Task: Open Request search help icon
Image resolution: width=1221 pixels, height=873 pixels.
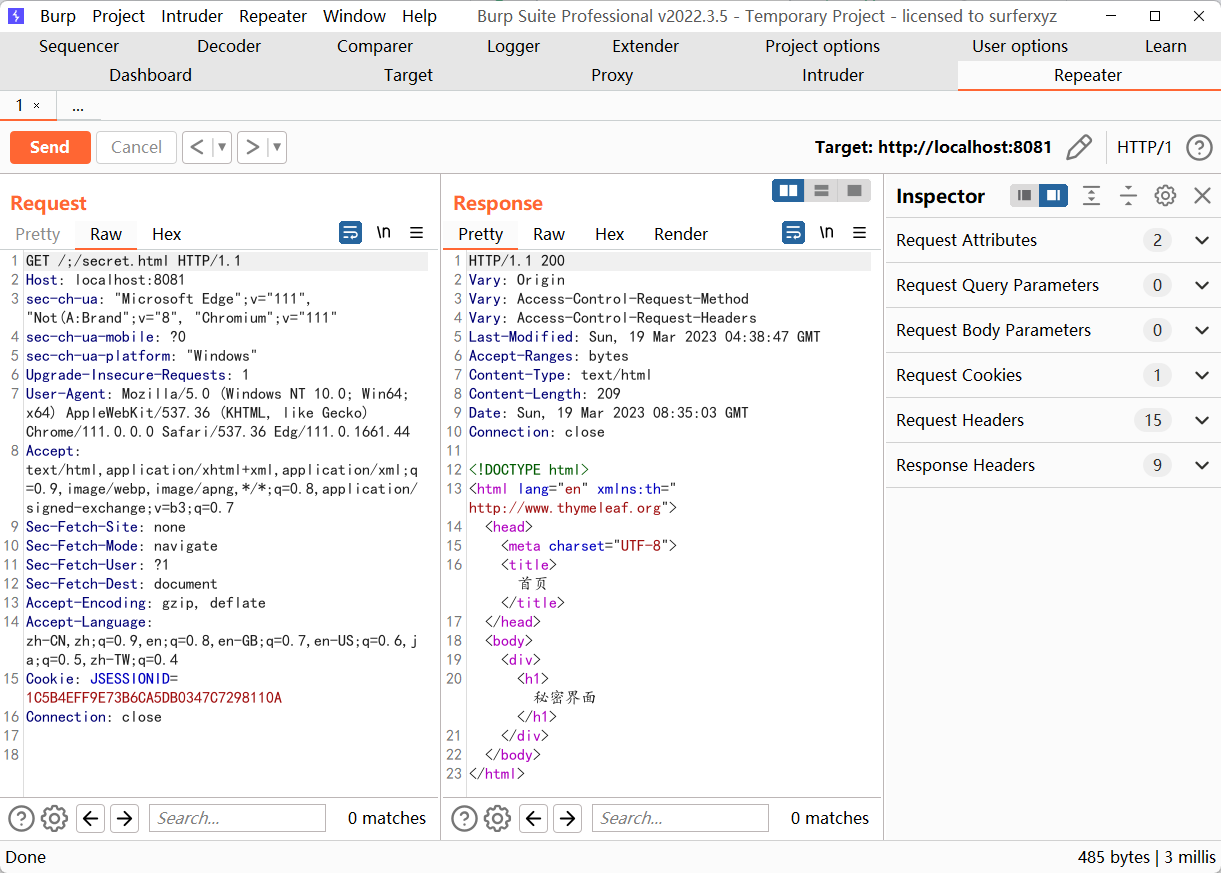Action: tap(21, 819)
